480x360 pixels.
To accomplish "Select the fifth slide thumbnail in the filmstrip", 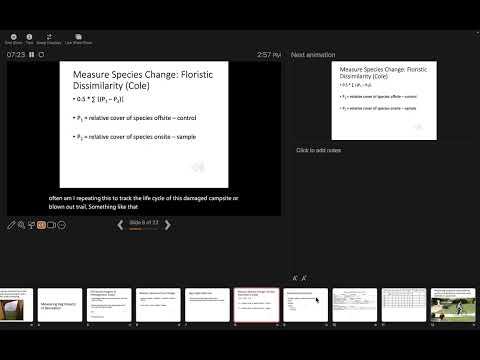I will (109, 305).
